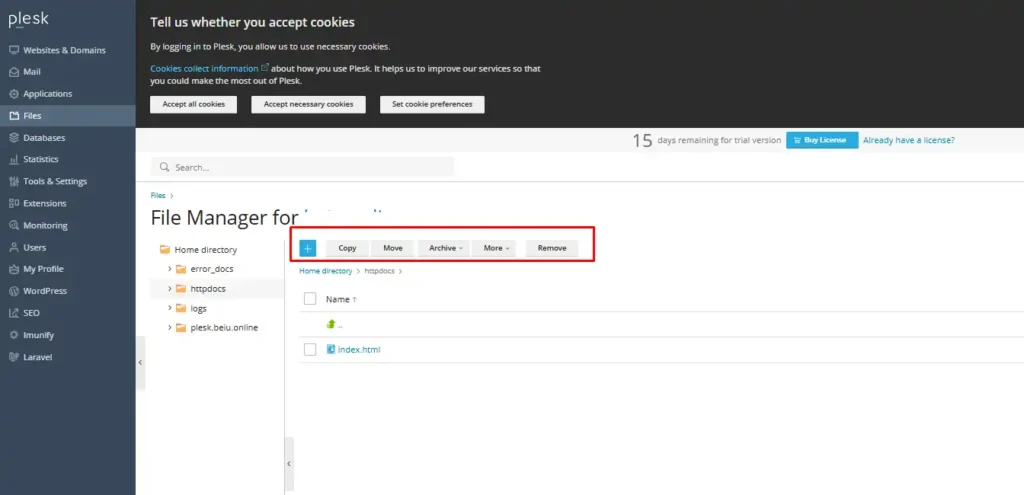Click the Extensions icon in sidebar
1024x495 pixels.
pos(14,204)
